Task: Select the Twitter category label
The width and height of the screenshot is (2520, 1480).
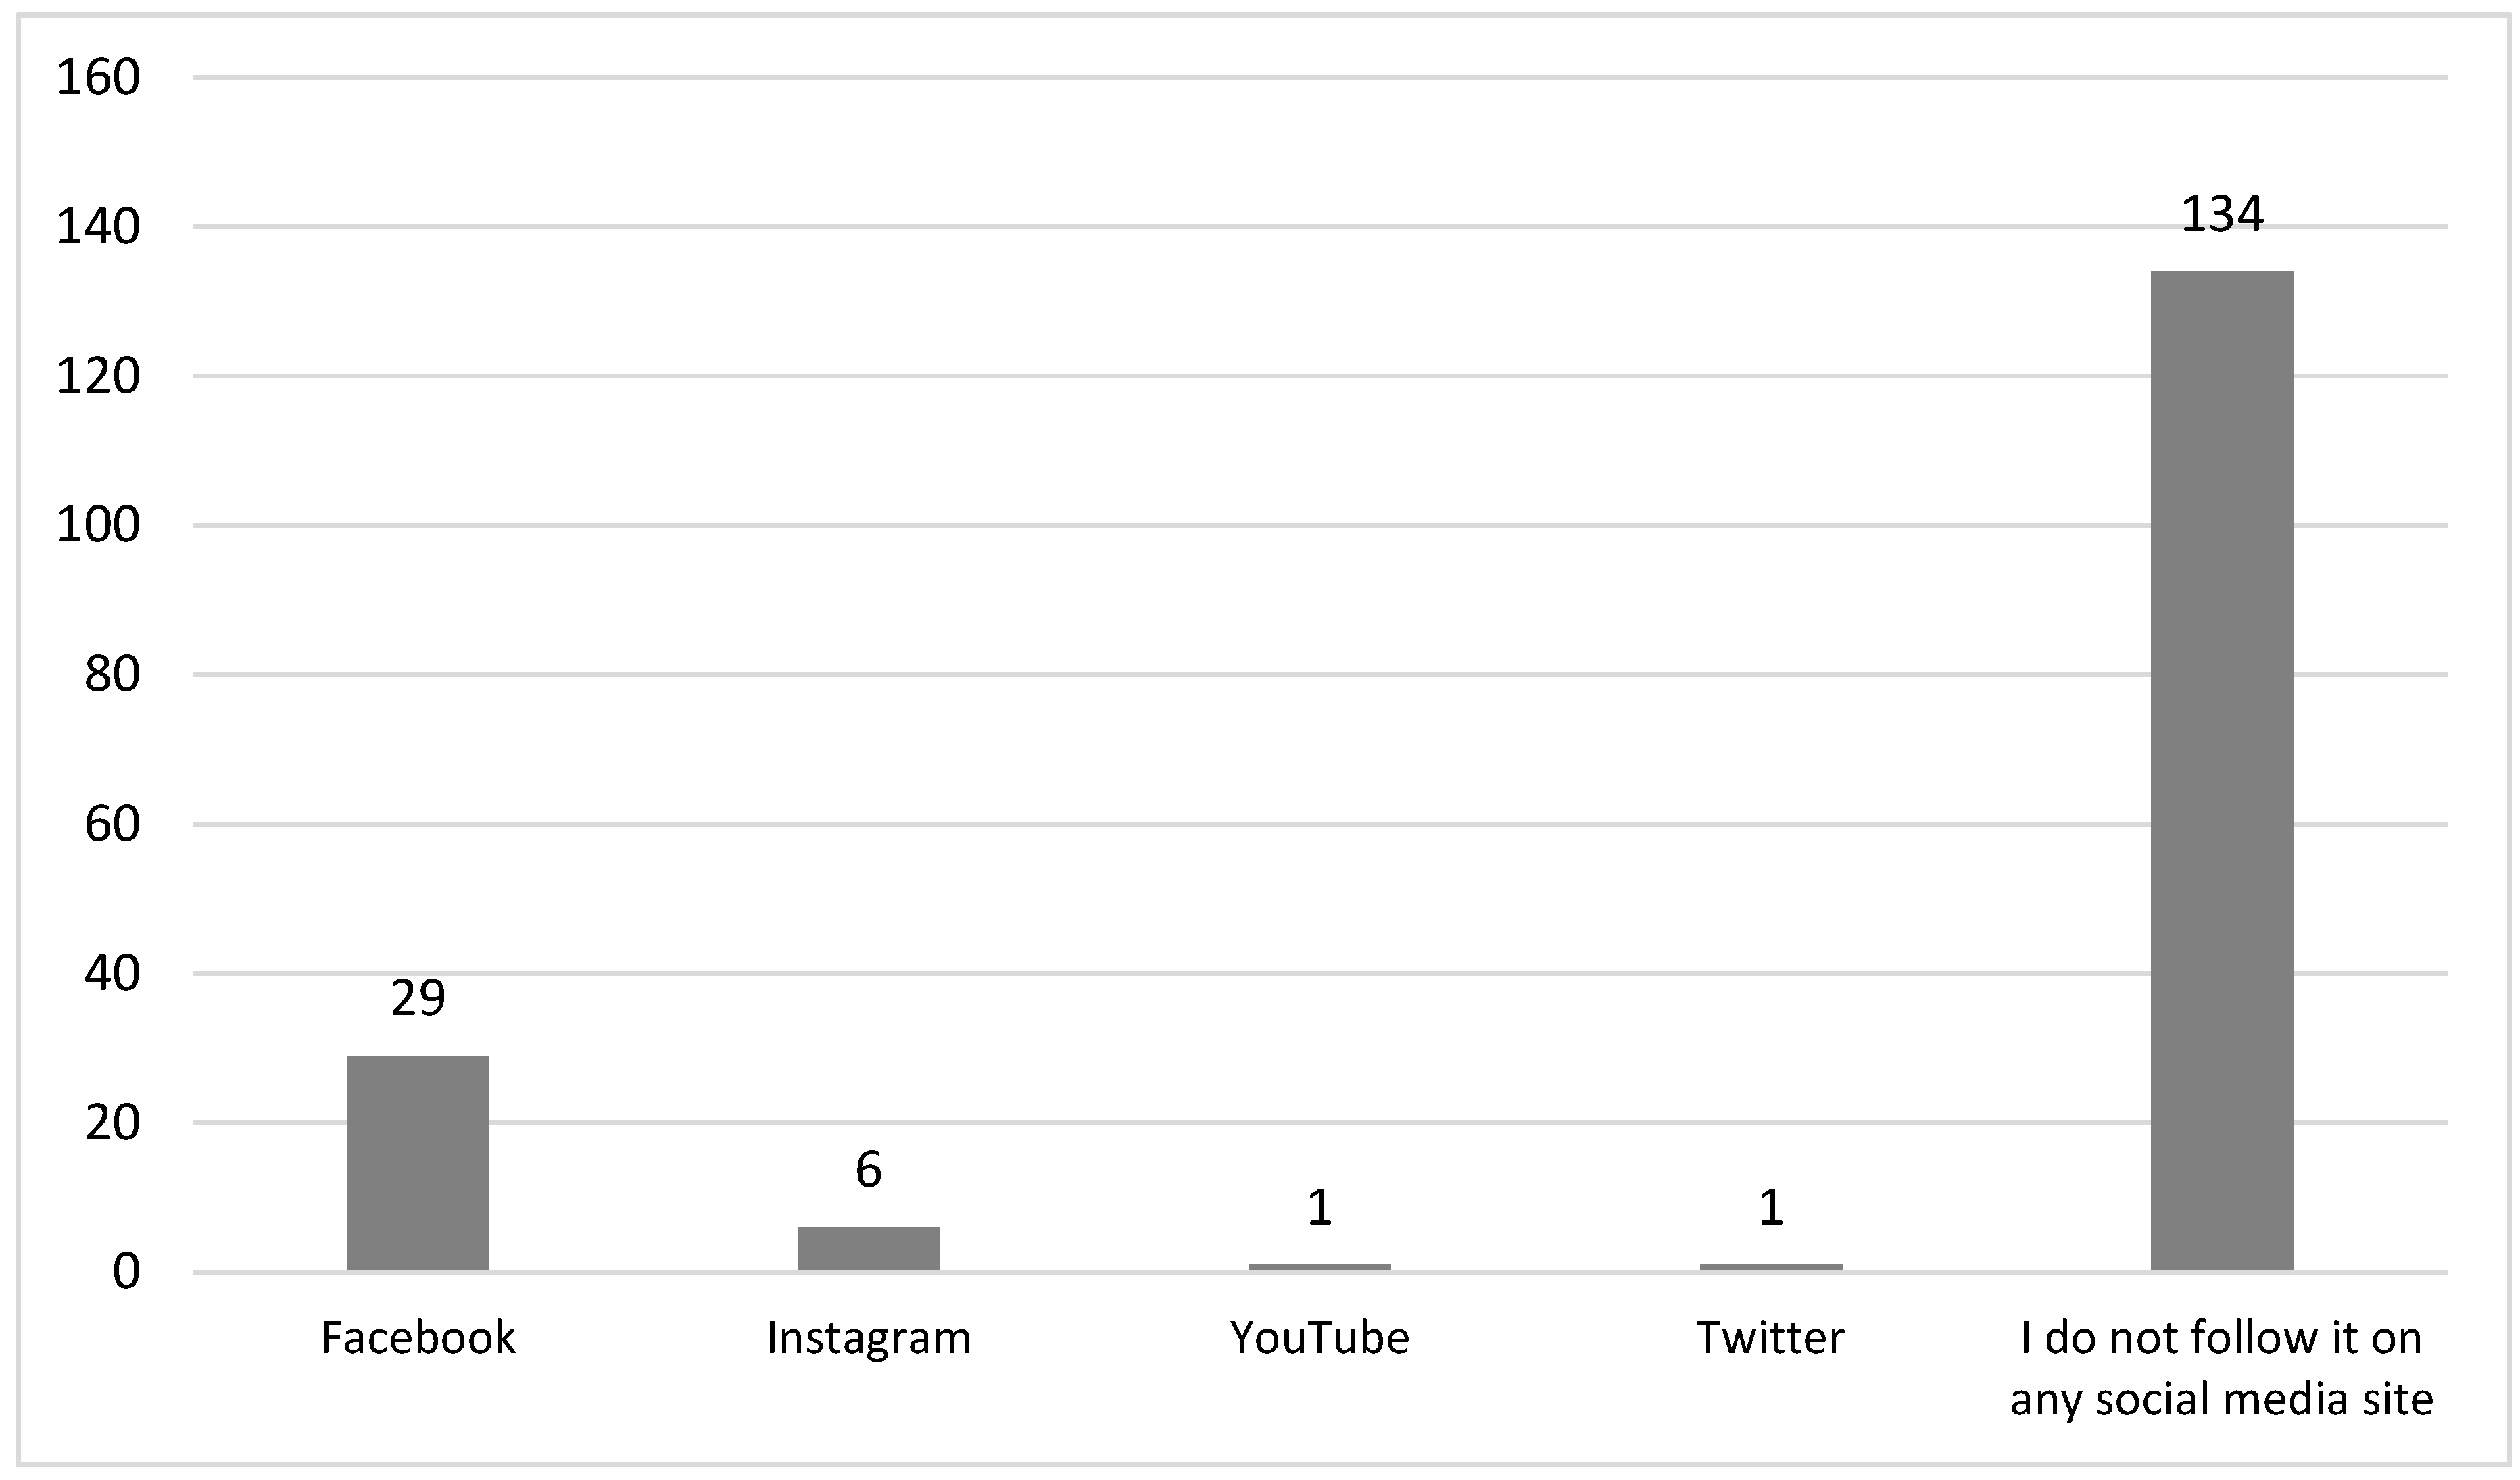Action: pos(1770,1338)
